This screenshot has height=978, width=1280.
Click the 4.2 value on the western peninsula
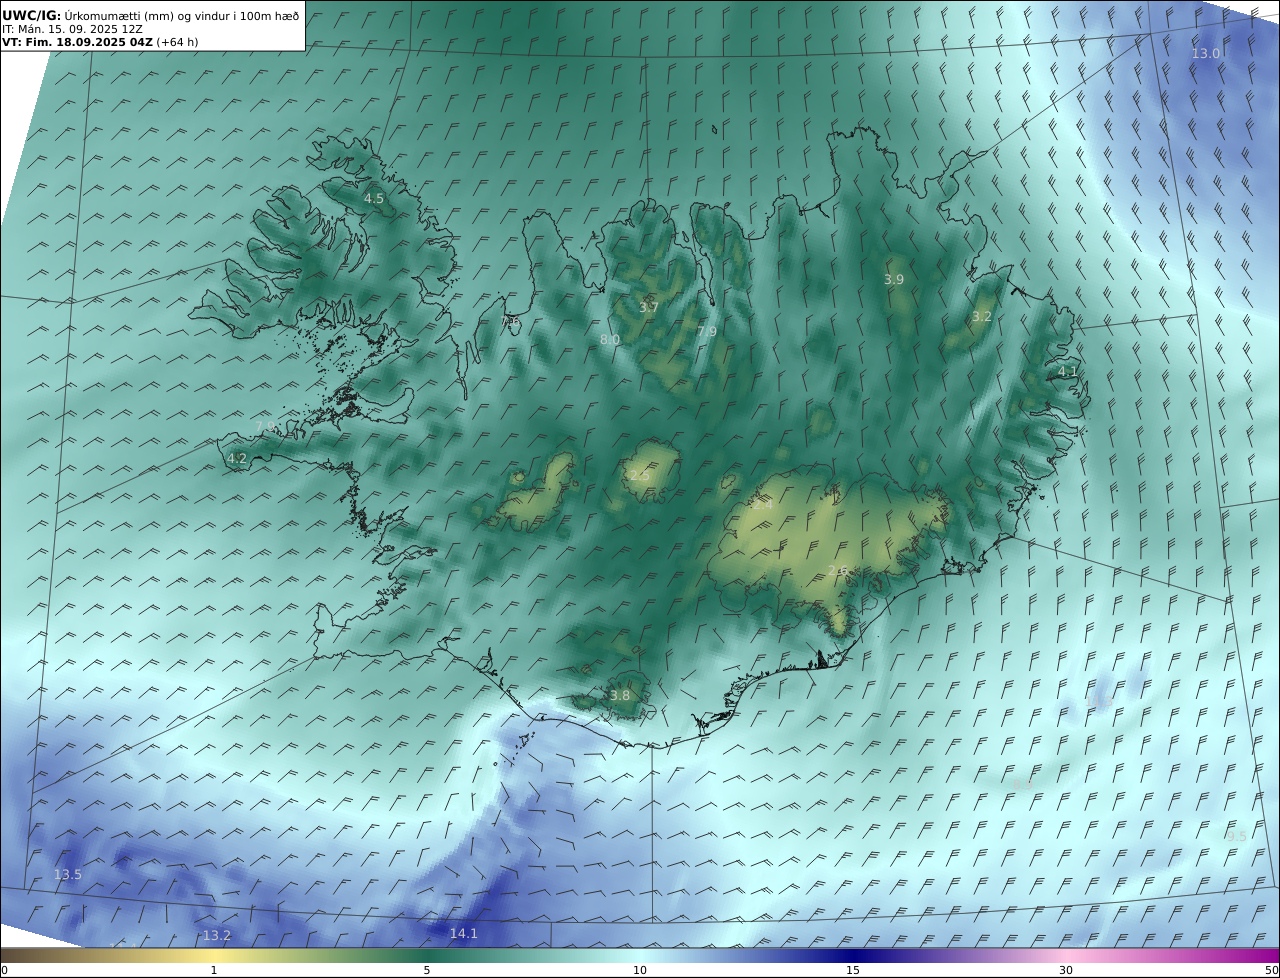(x=237, y=459)
